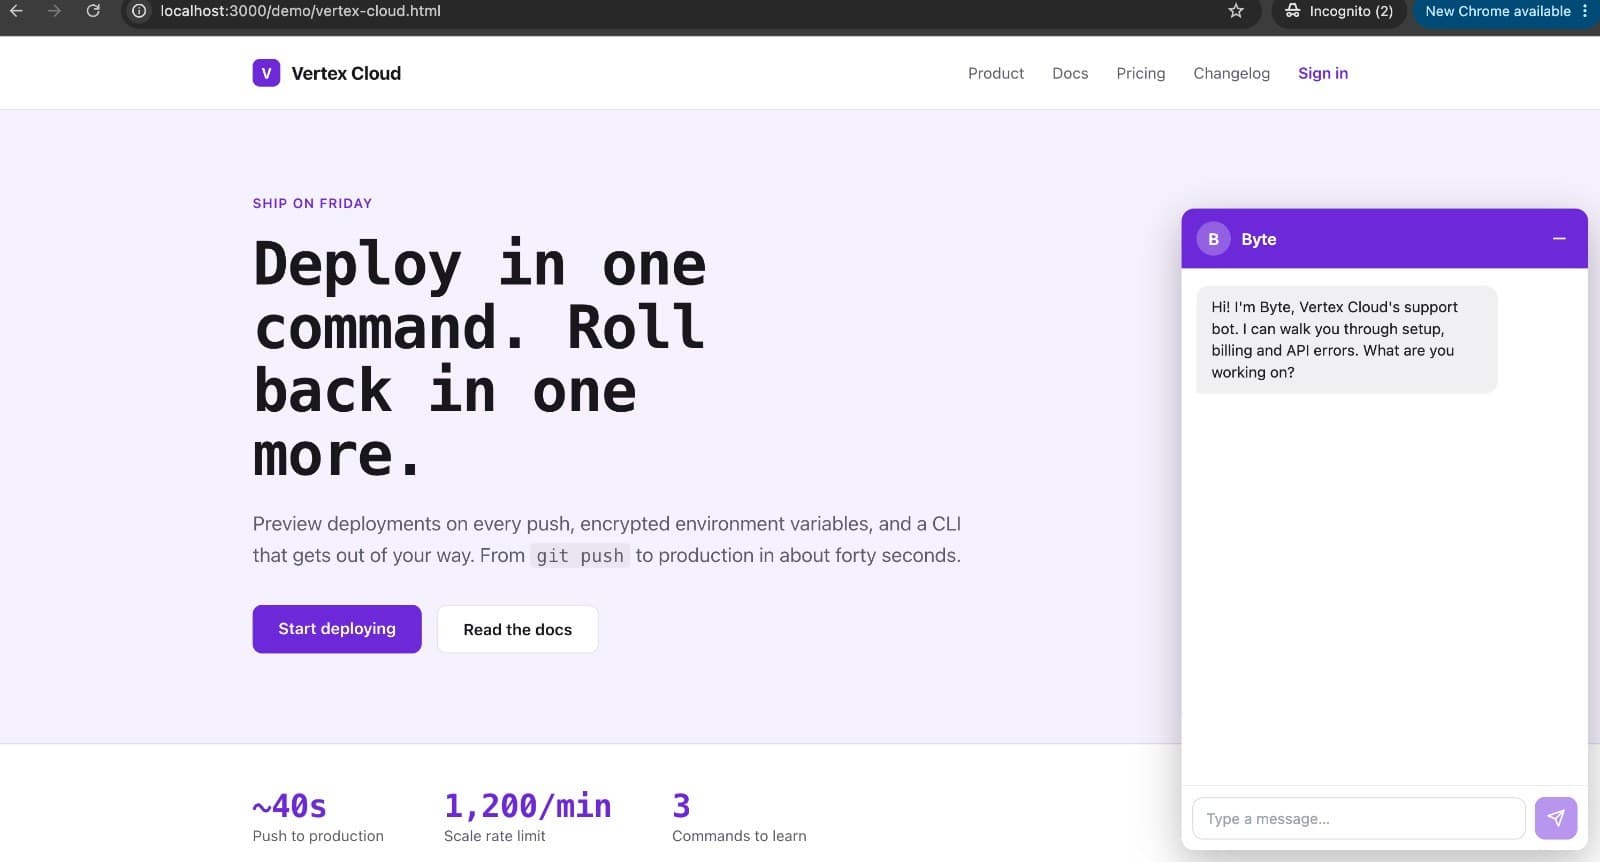Image resolution: width=1600 pixels, height=862 pixels.
Task: Click Byte's greeting message bubble
Action: [x=1347, y=339]
